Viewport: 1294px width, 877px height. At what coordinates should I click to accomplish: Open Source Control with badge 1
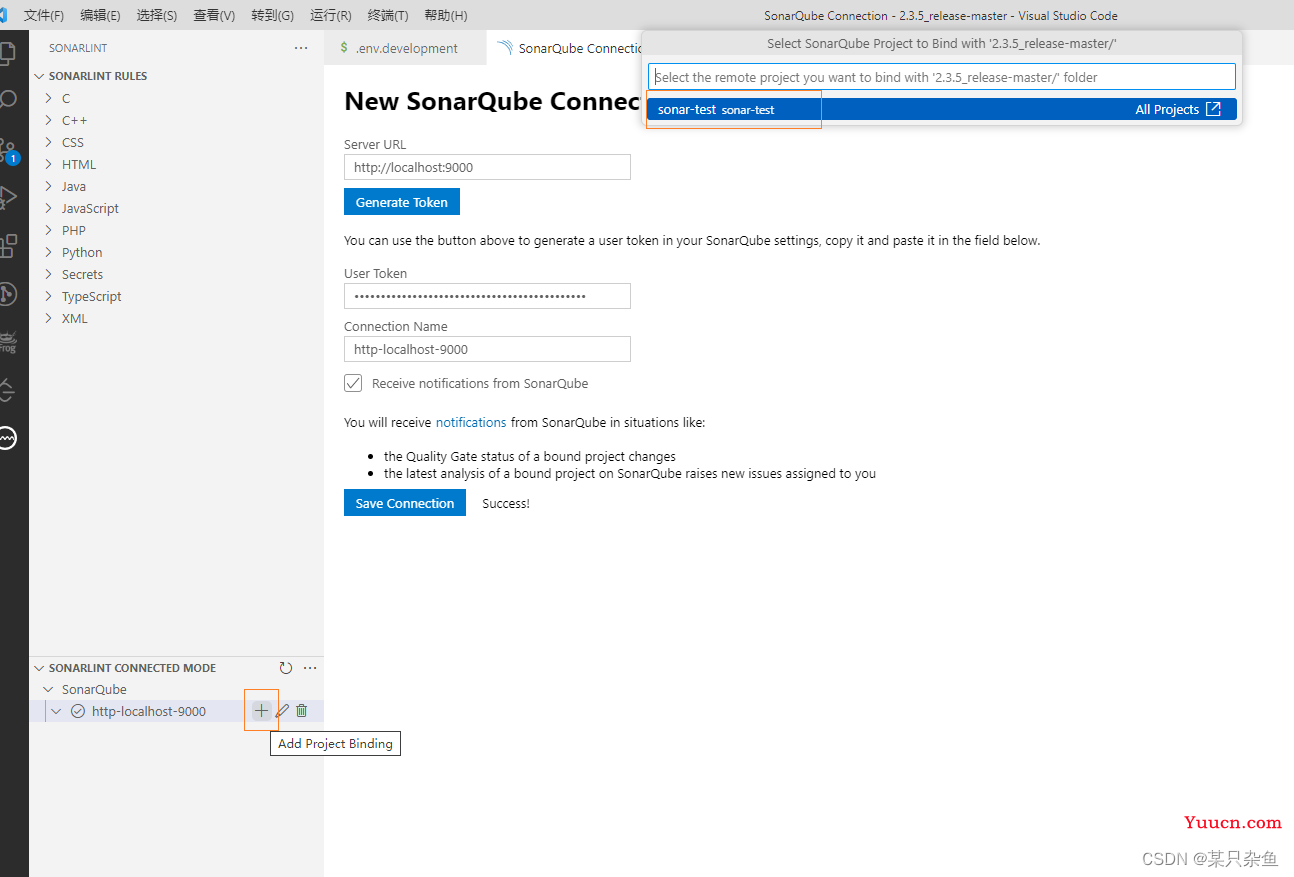tap(8, 150)
